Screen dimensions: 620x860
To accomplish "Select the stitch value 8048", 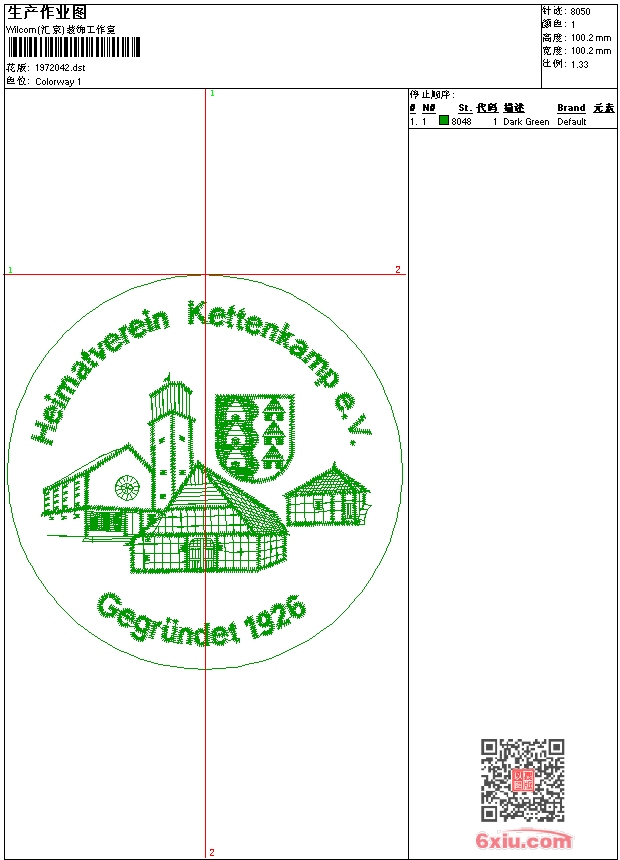I will coord(461,121).
